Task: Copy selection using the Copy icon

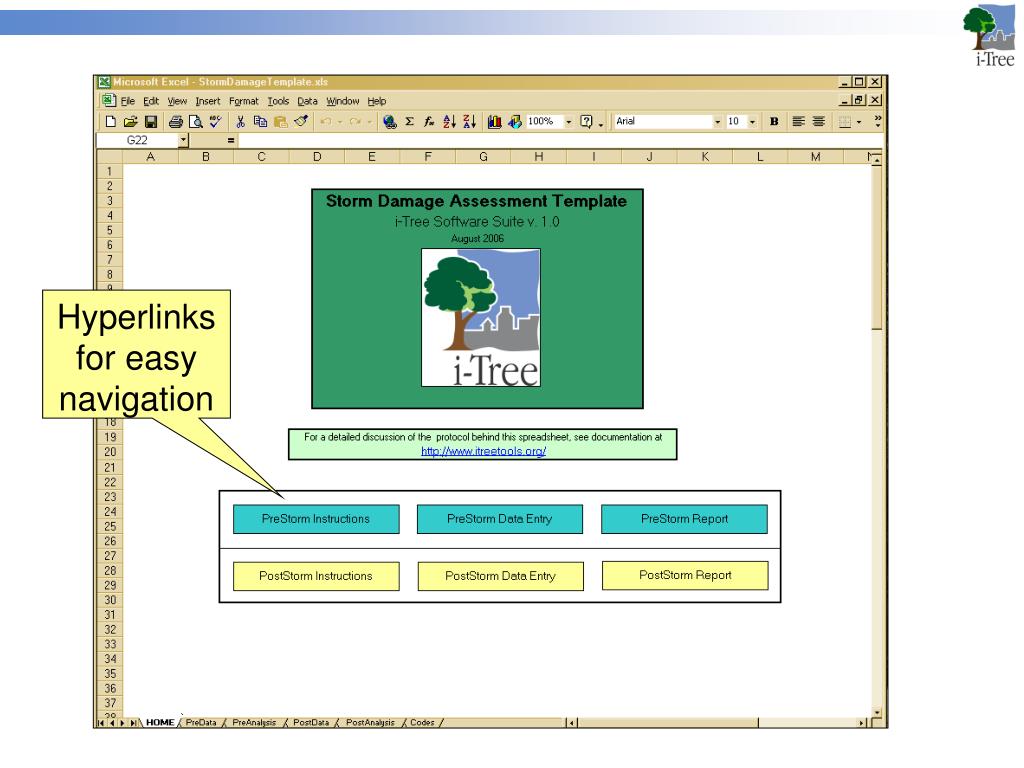Action: click(x=260, y=121)
